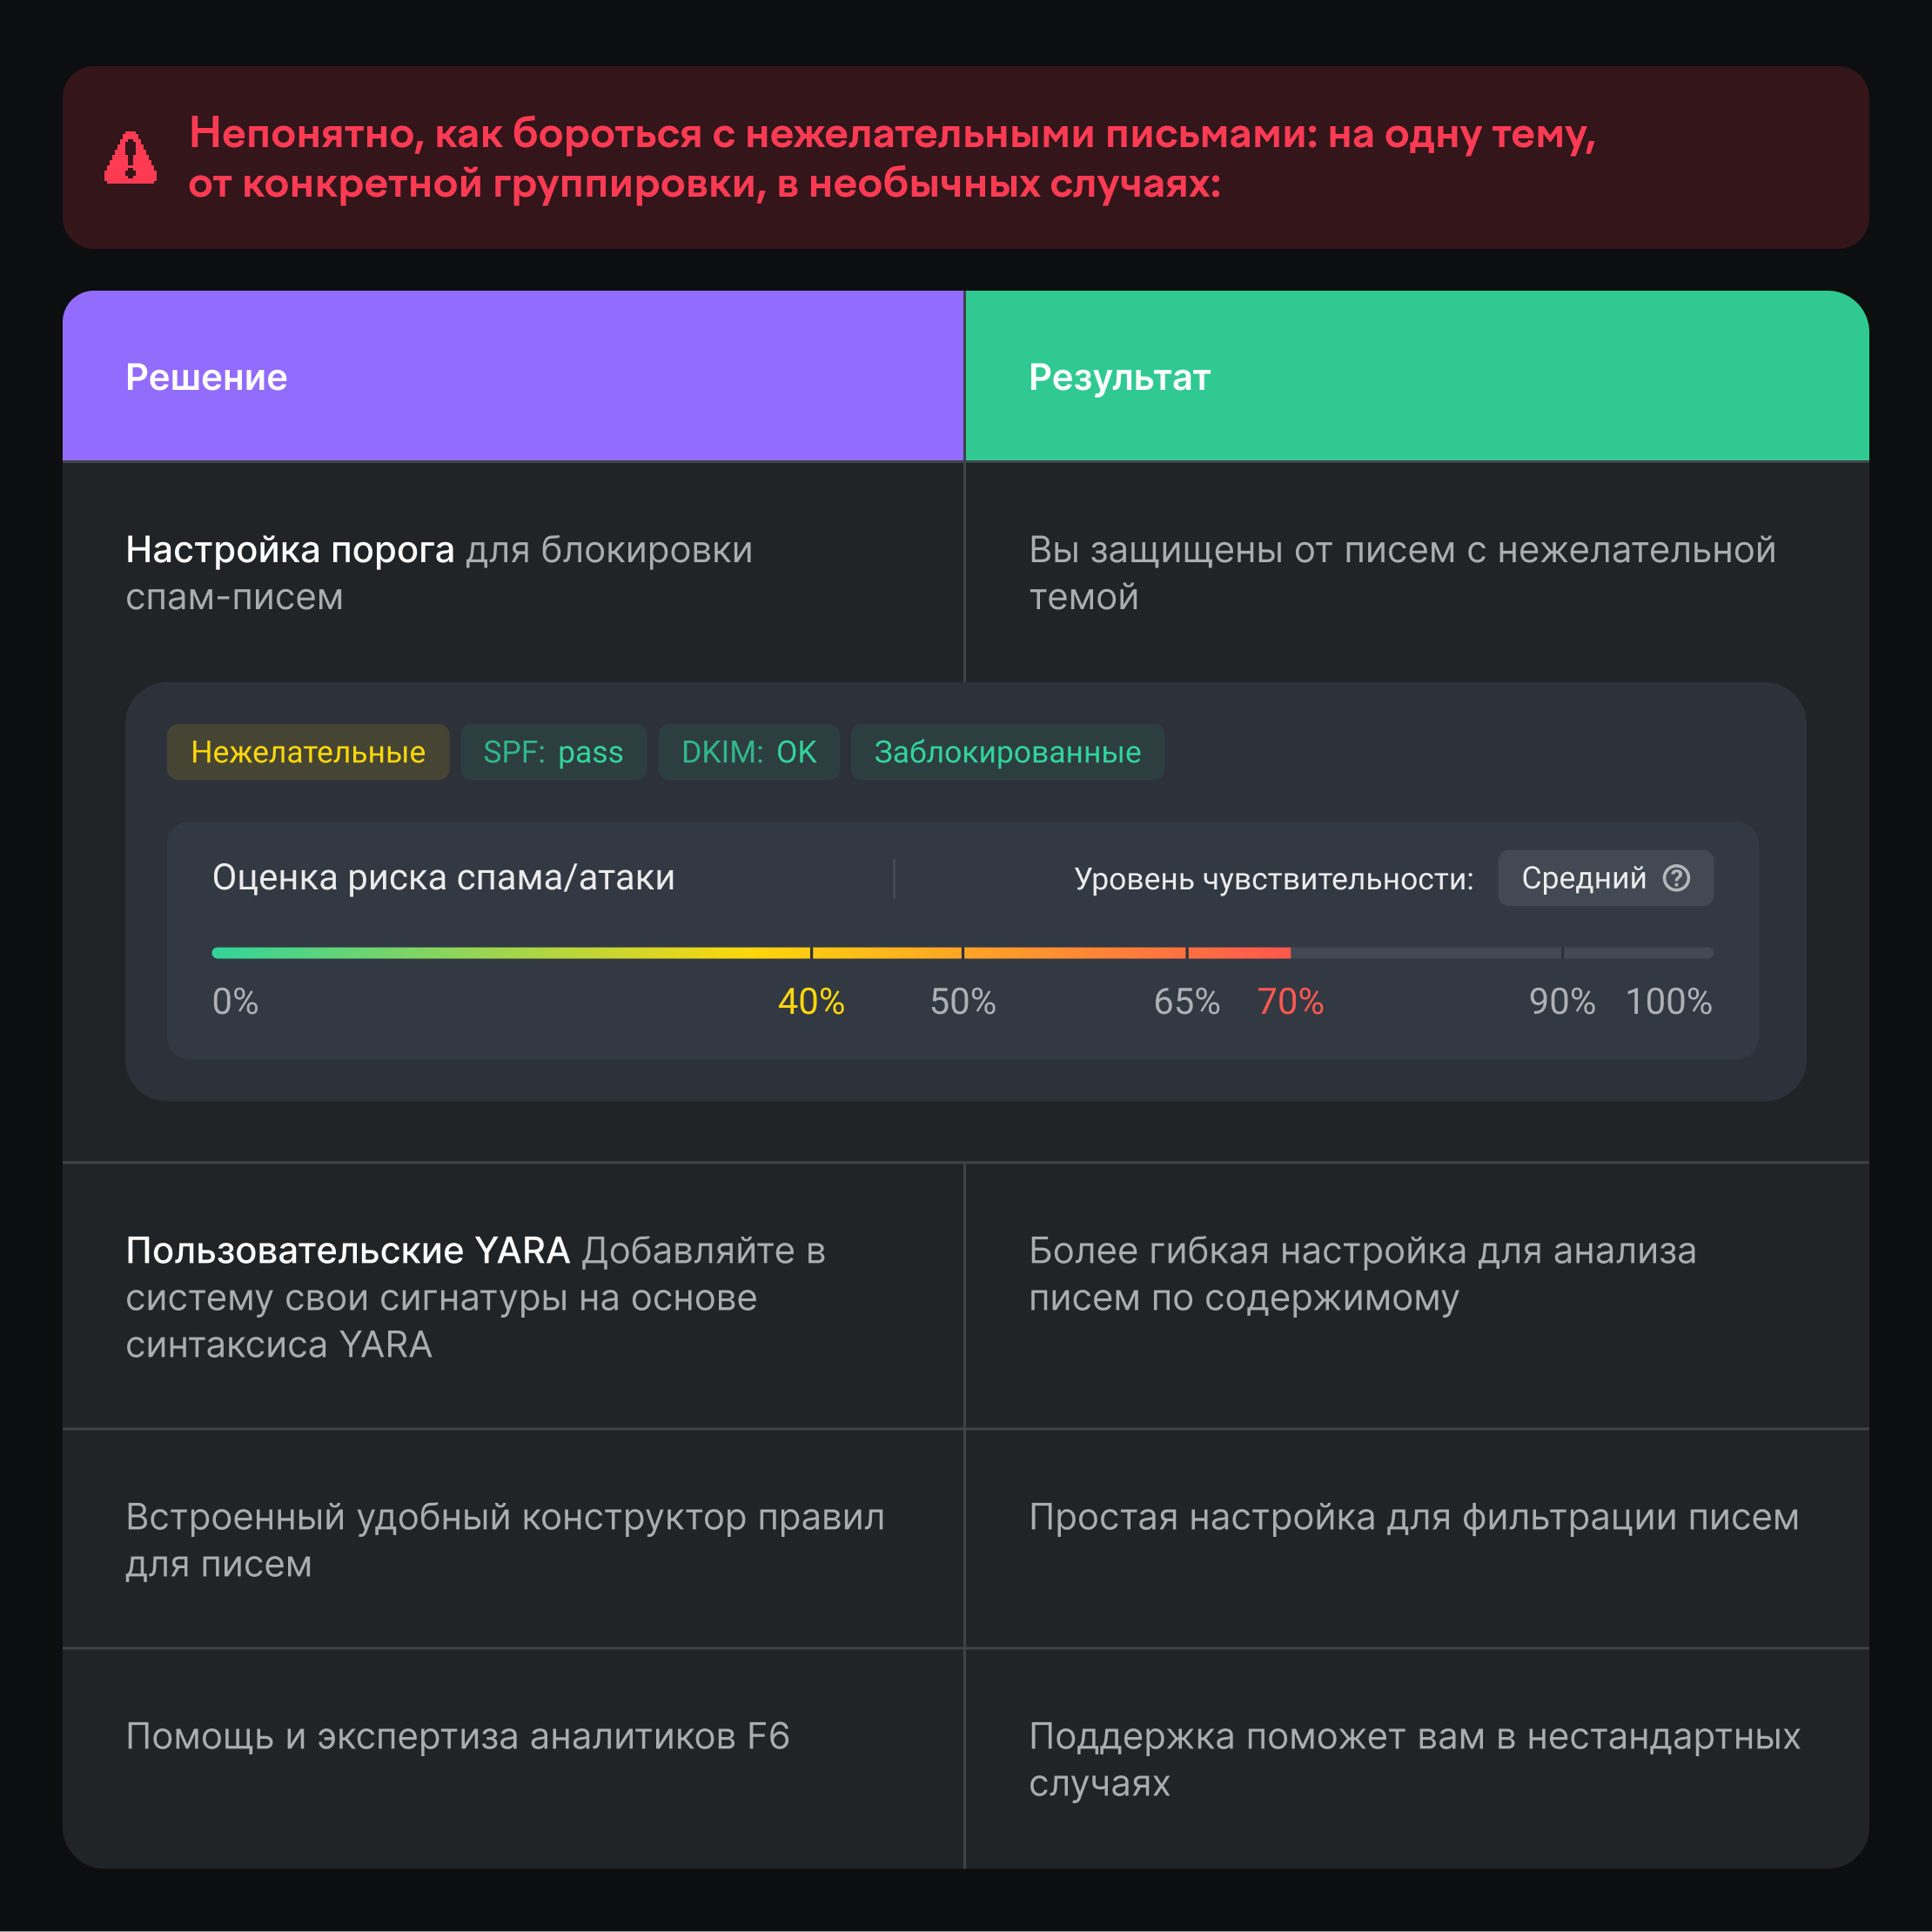
Task: Click the help question mark icon
Action: 1676,878
